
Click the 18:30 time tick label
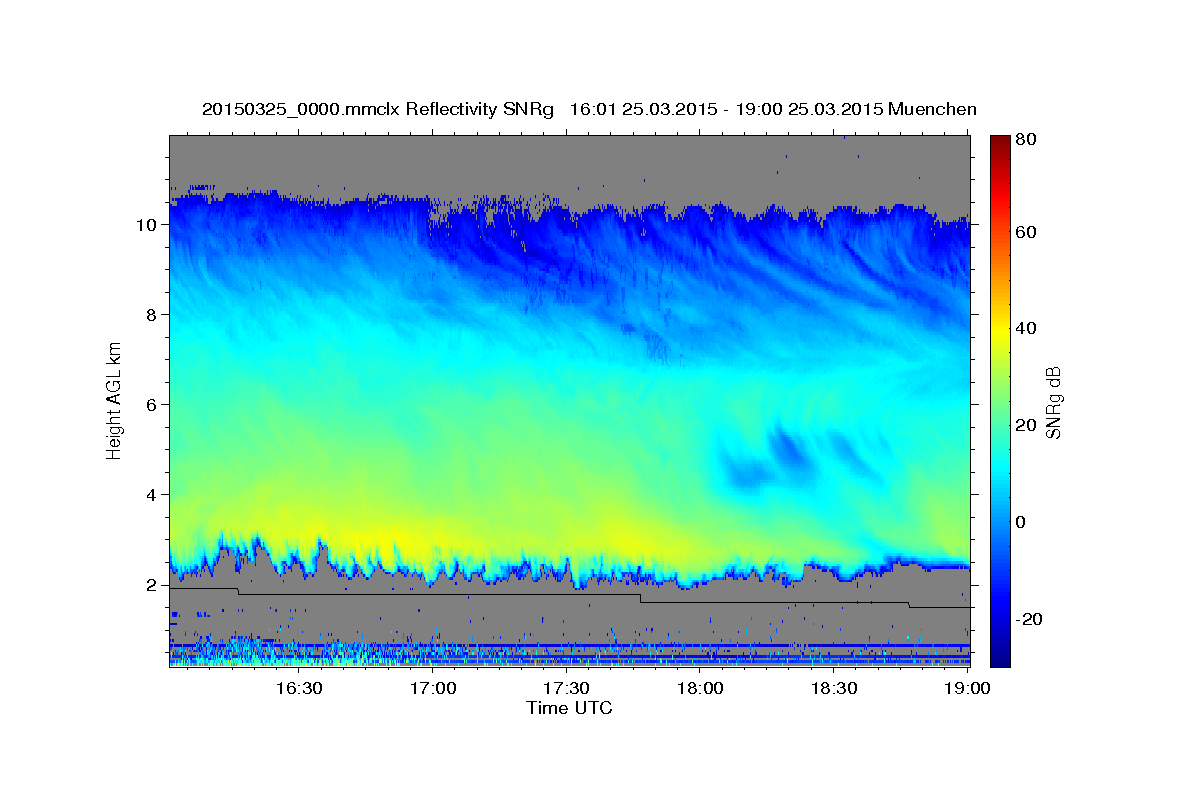tap(834, 689)
